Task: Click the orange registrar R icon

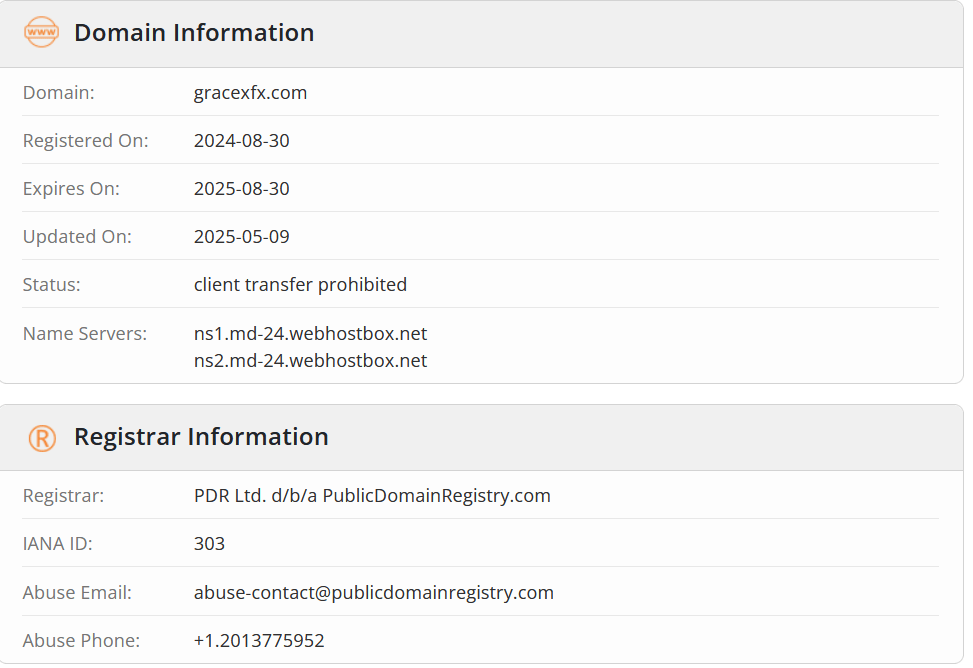Action: (x=42, y=438)
